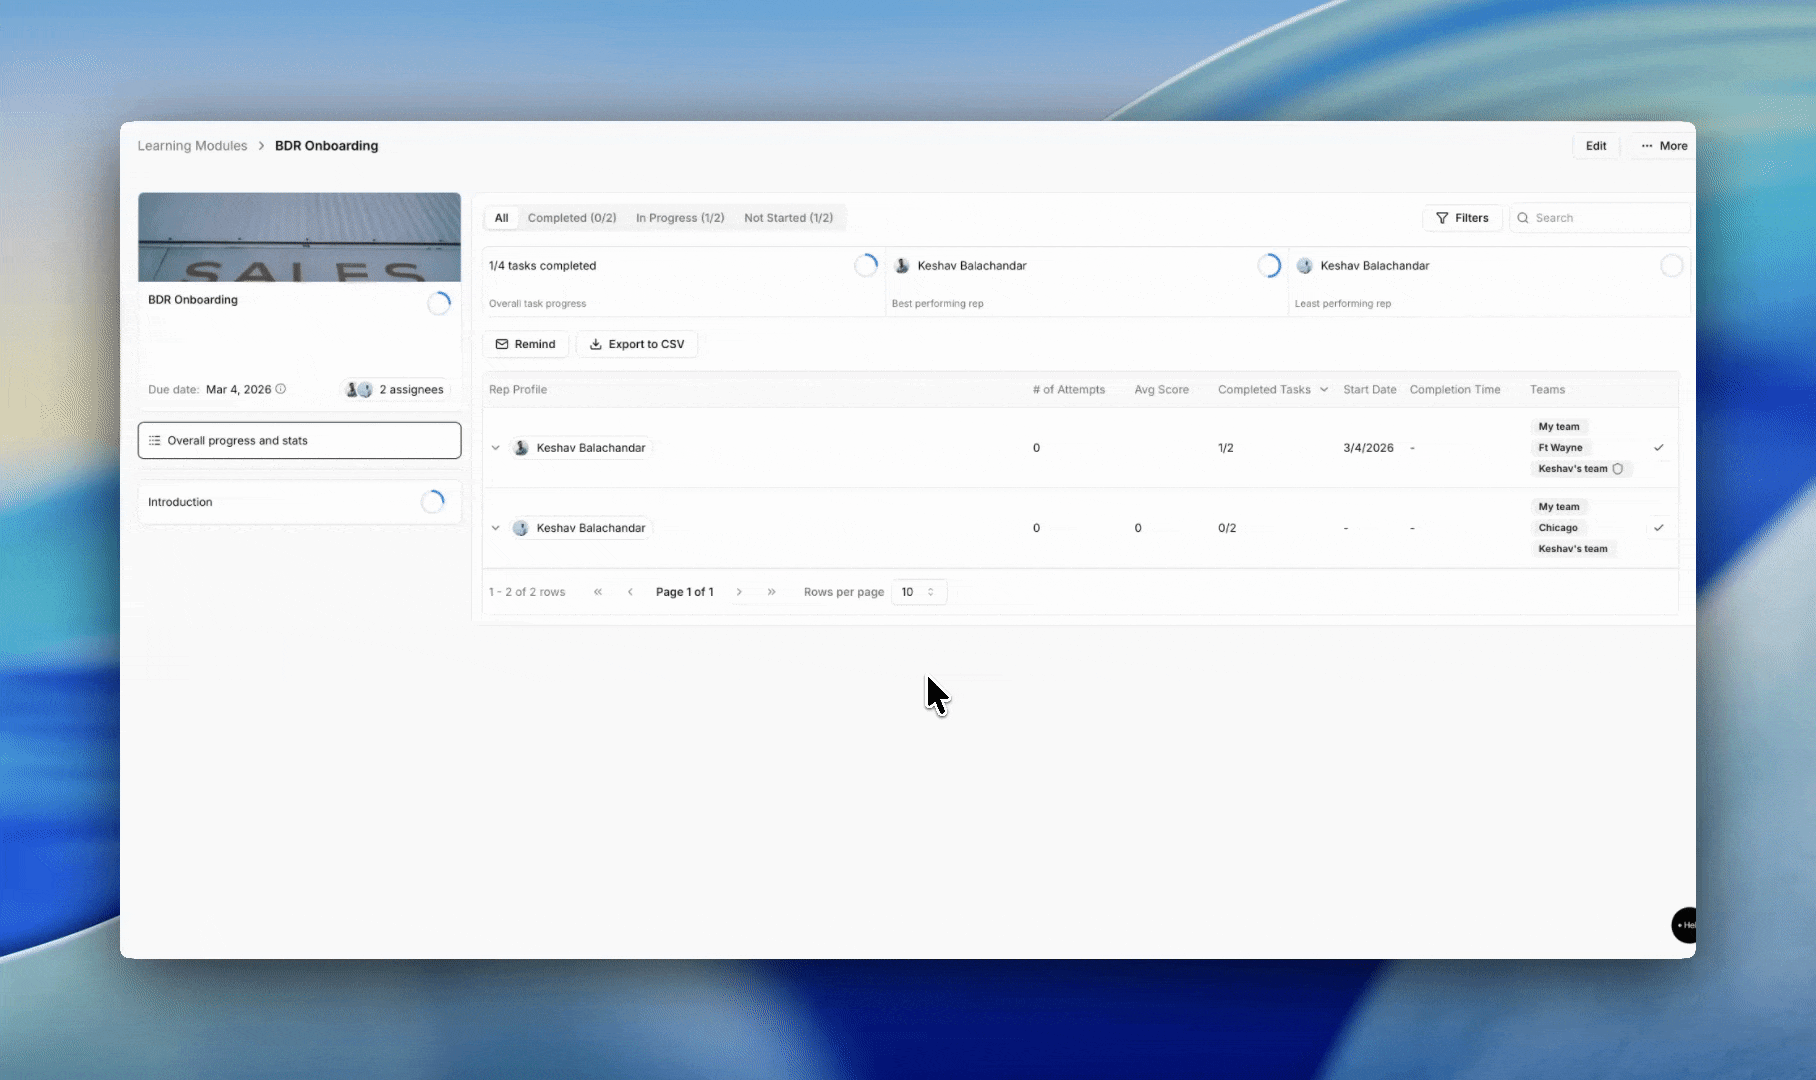Click the SALES banner image
The image size is (1816, 1080).
pos(299,237)
